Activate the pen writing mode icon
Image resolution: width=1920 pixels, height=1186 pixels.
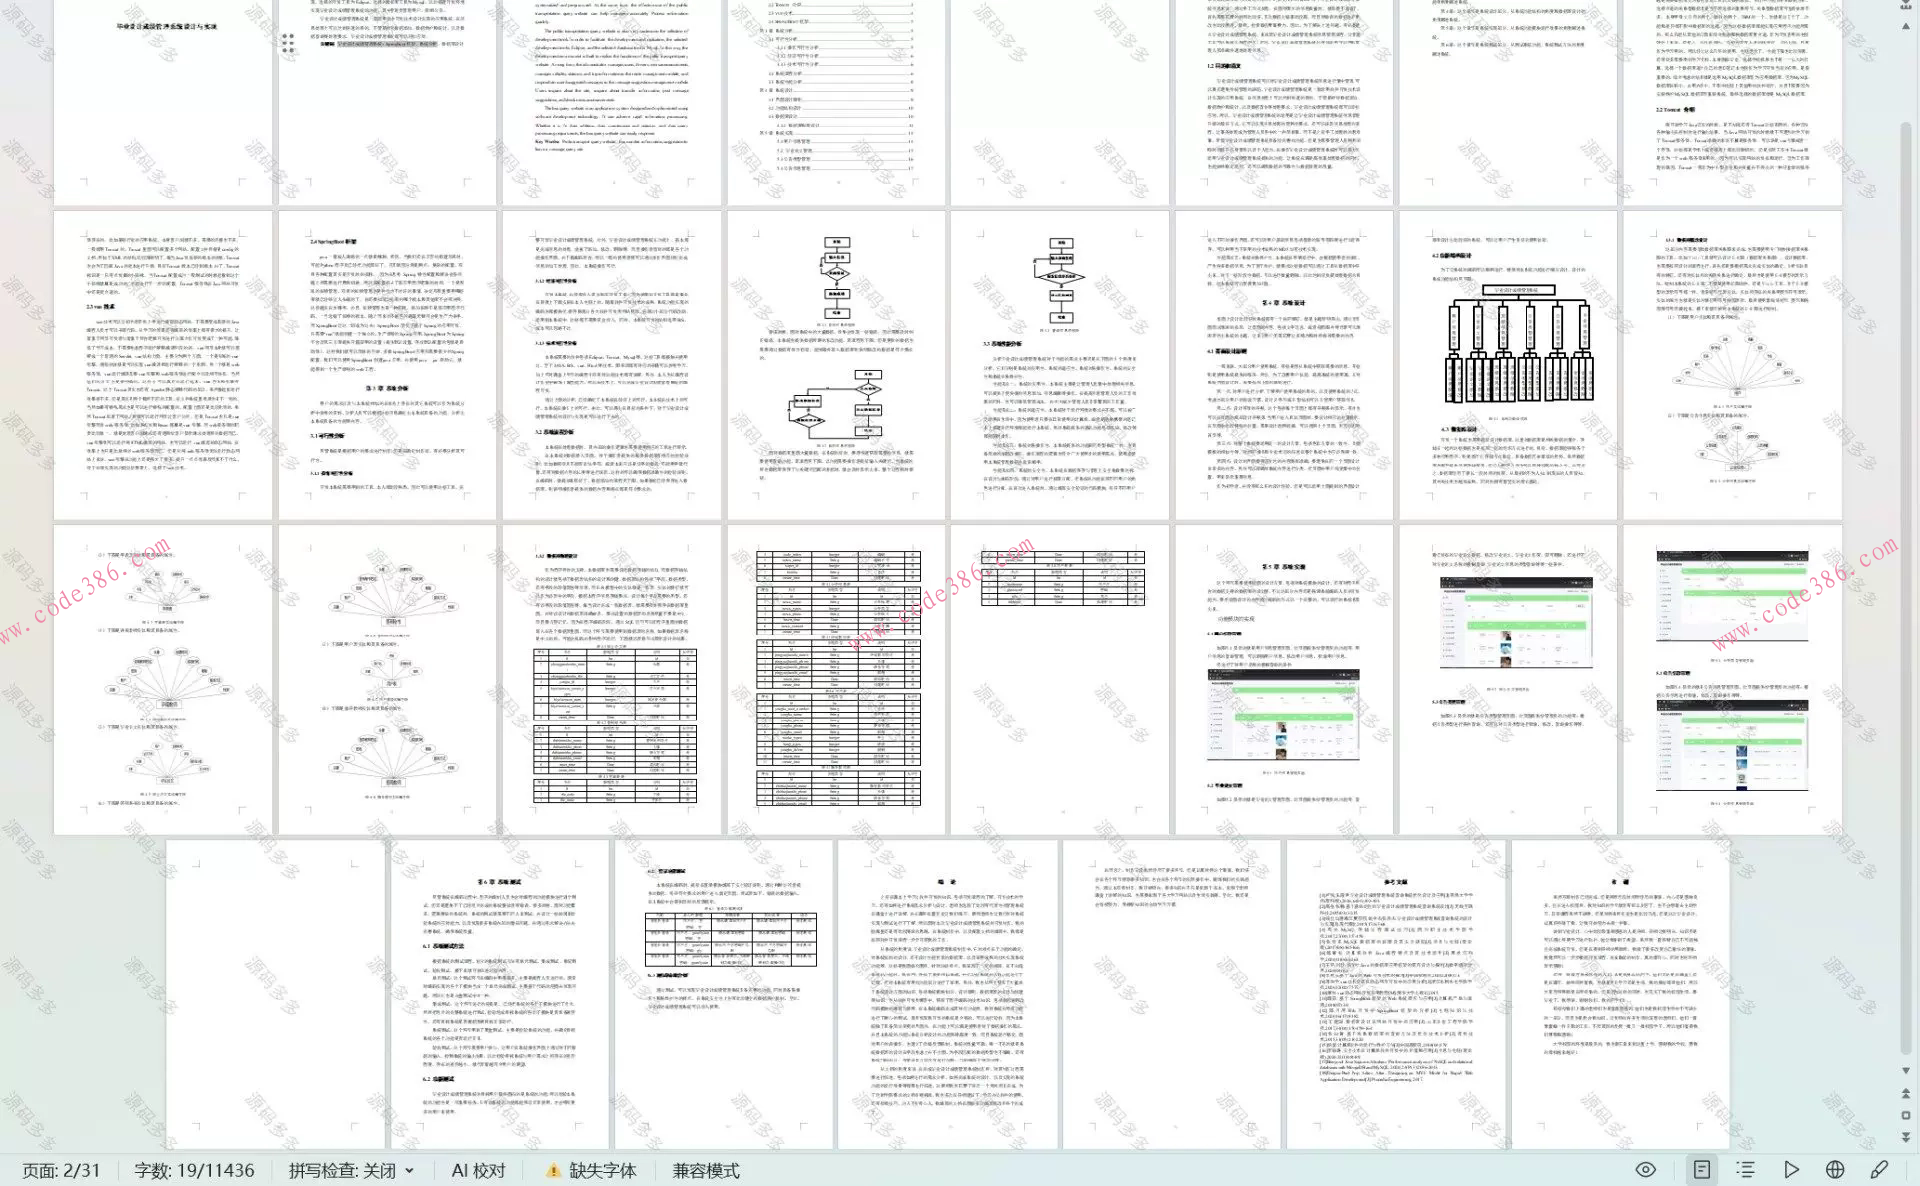click(1879, 1170)
